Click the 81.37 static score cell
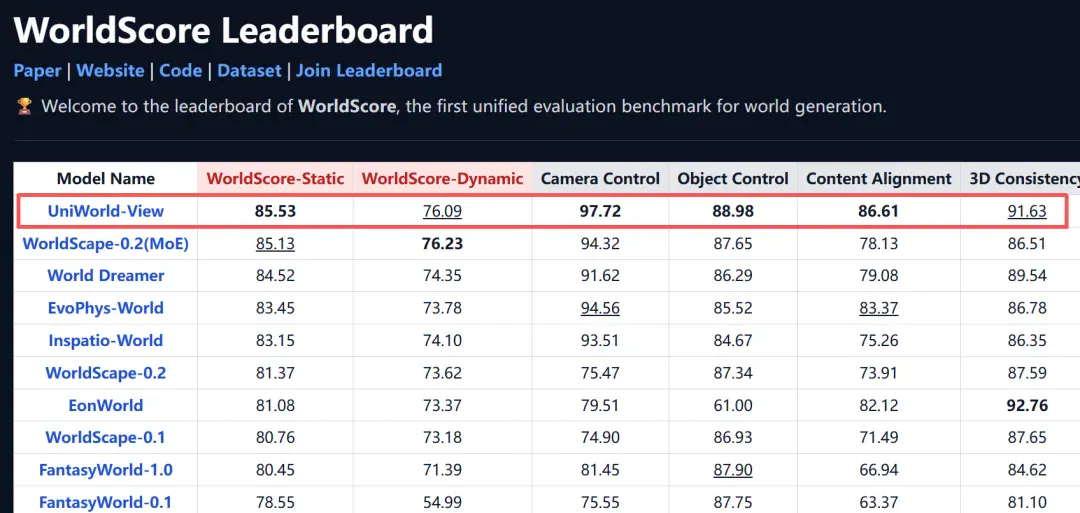The height and width of the screenshot is (513, 1080). (x=275, y=373)
